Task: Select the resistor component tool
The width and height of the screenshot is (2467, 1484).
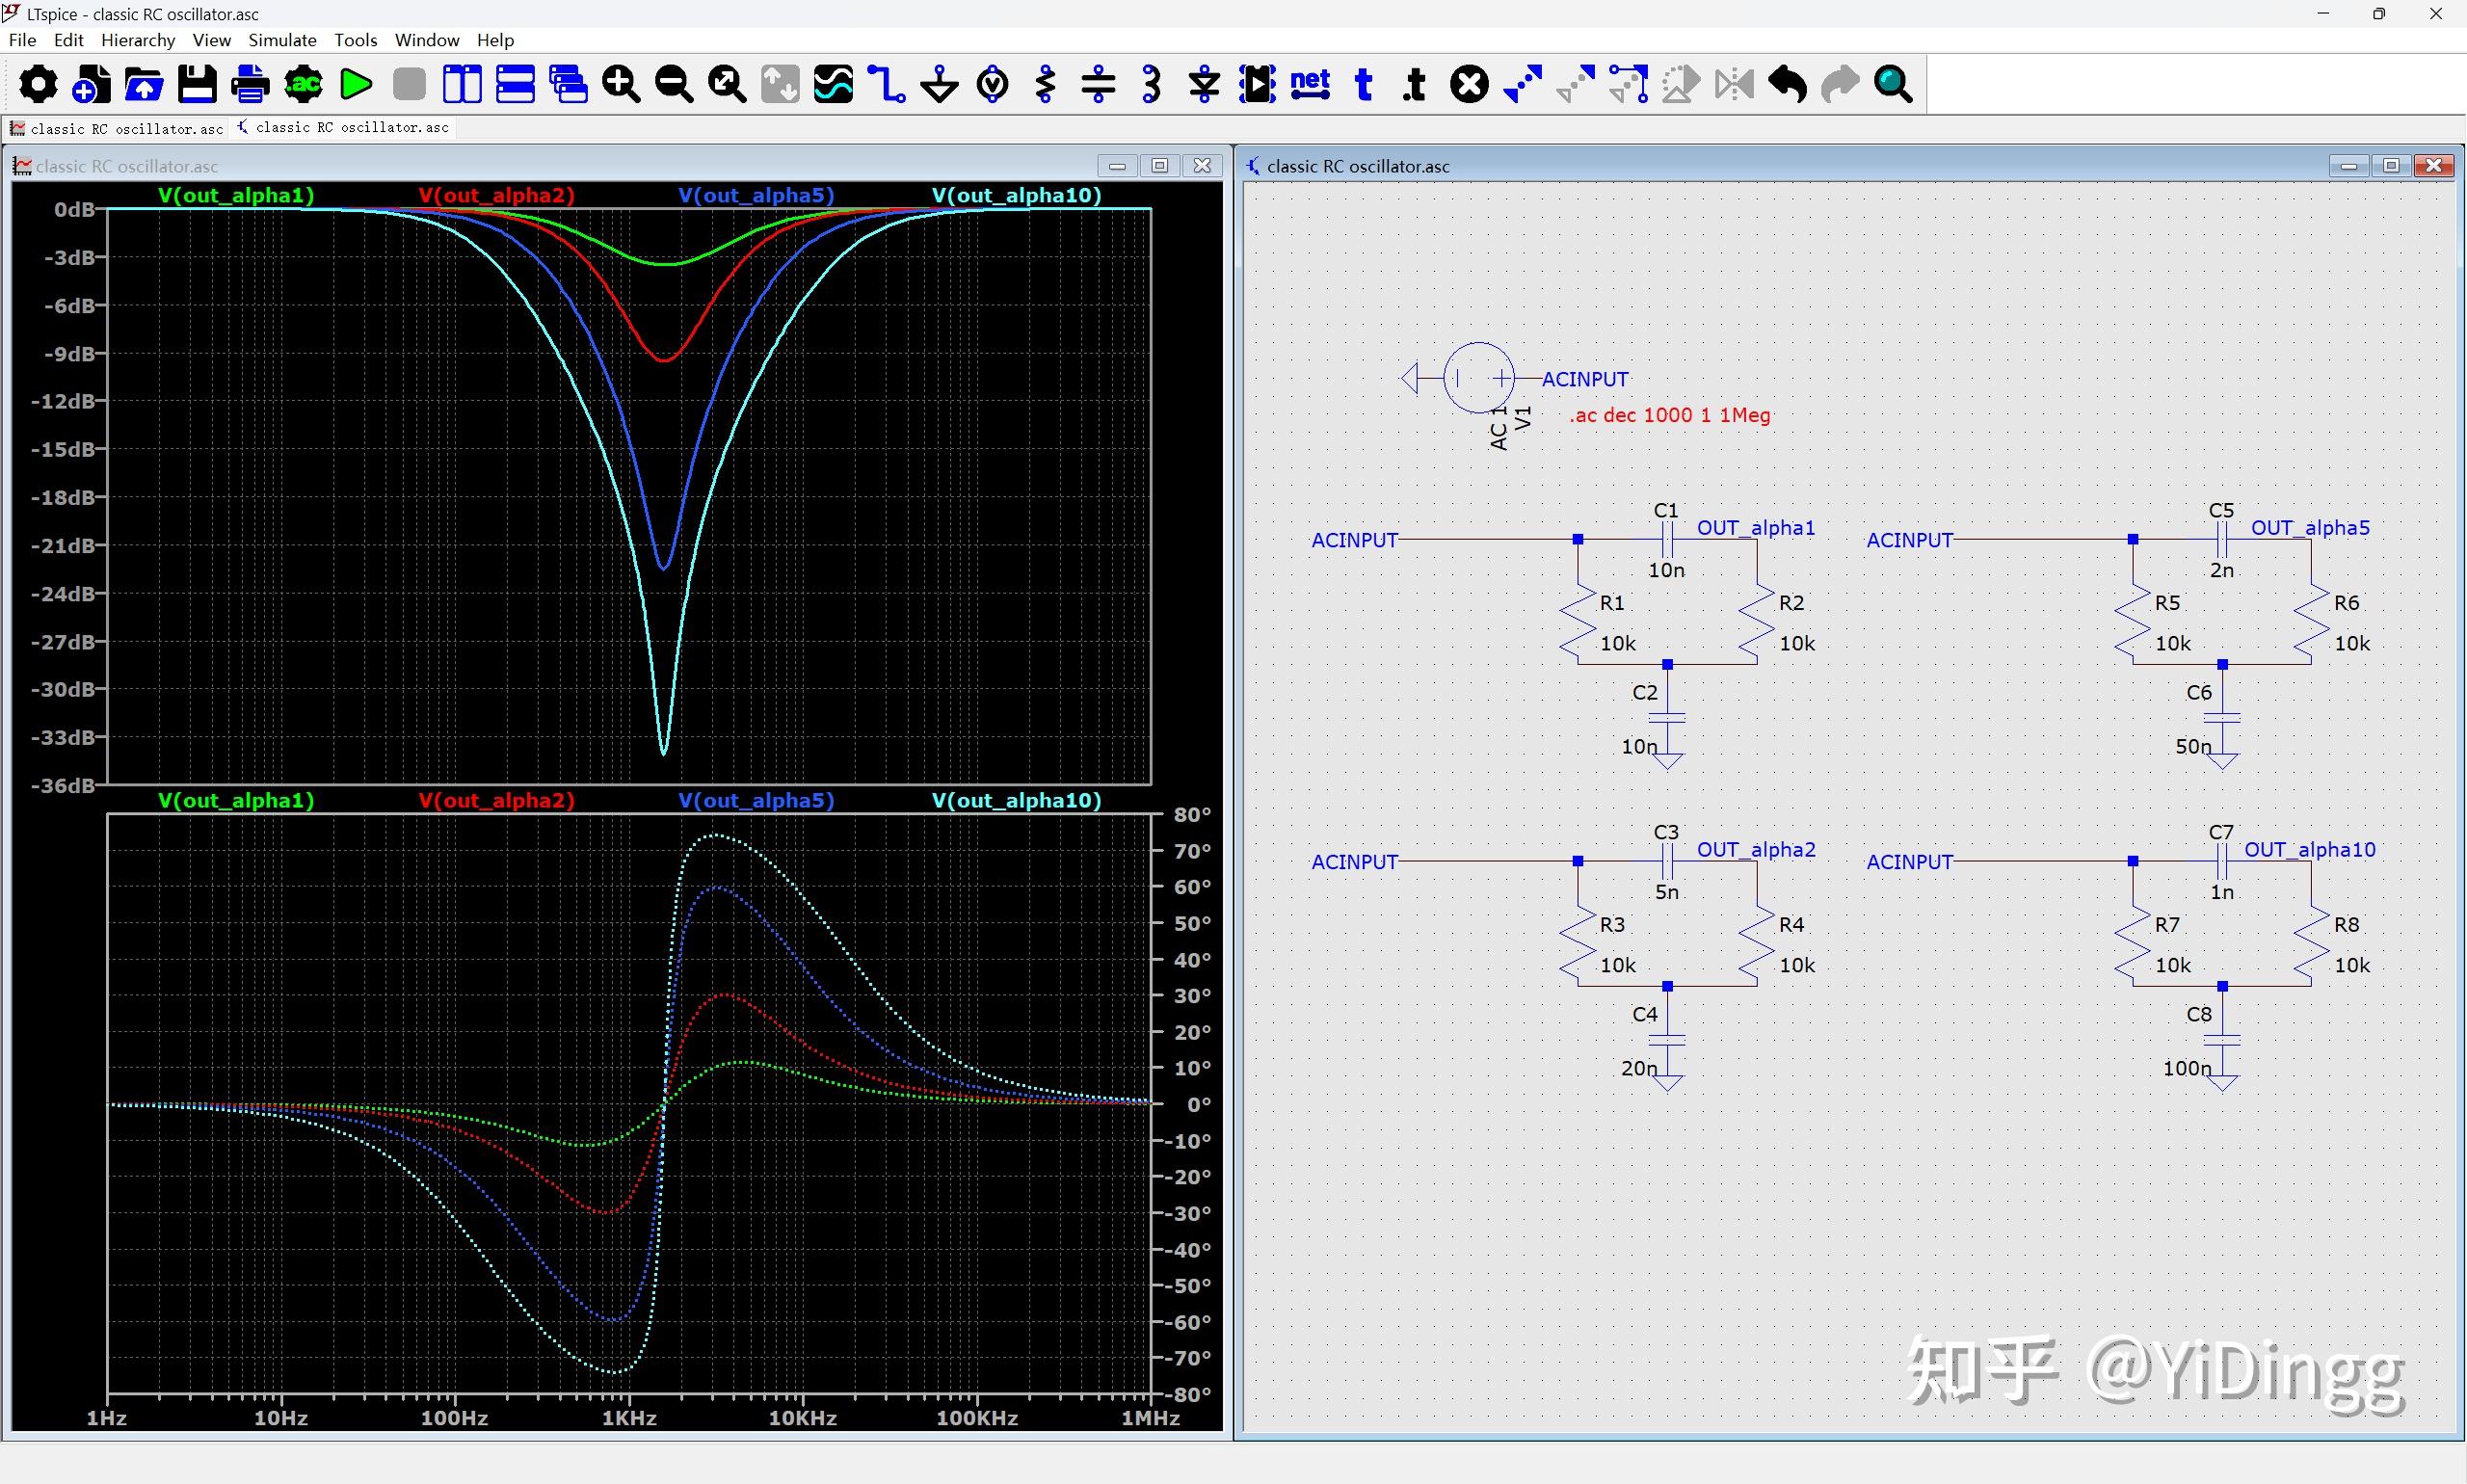Action: point(1045,85)
